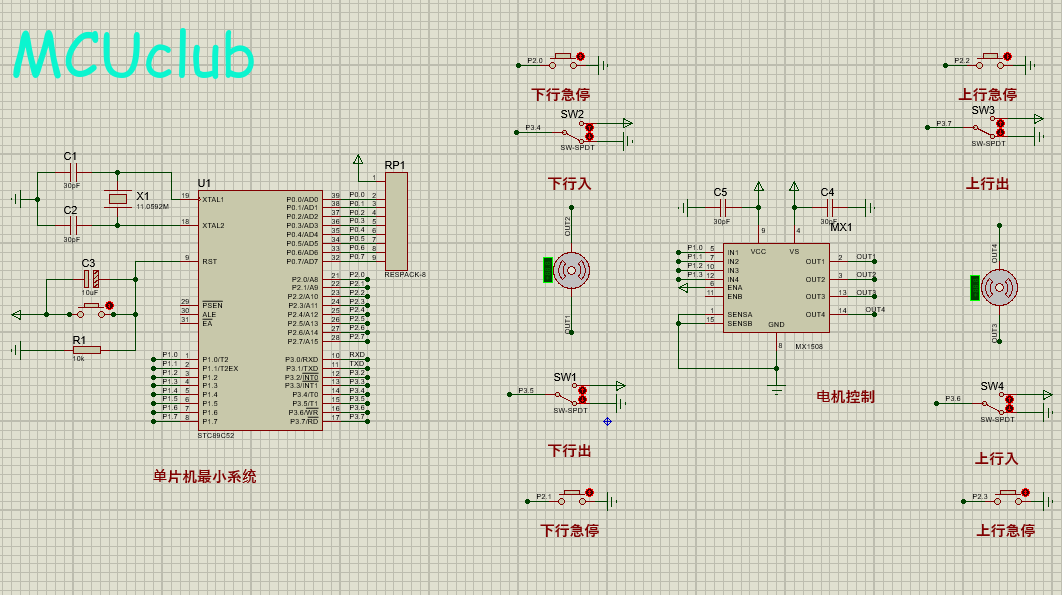Click the XTAL1 pin name on U1
Viewport: 1062px width, 595px height.
click(213, 199)
